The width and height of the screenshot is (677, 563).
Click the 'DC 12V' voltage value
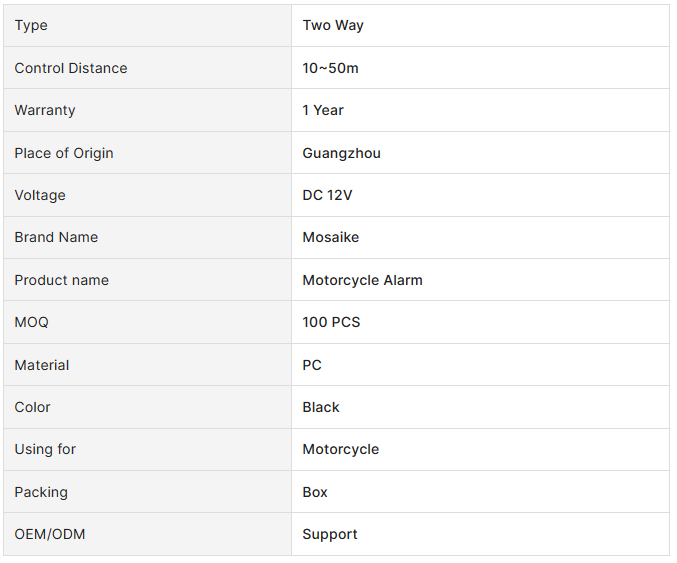[327, 195]
